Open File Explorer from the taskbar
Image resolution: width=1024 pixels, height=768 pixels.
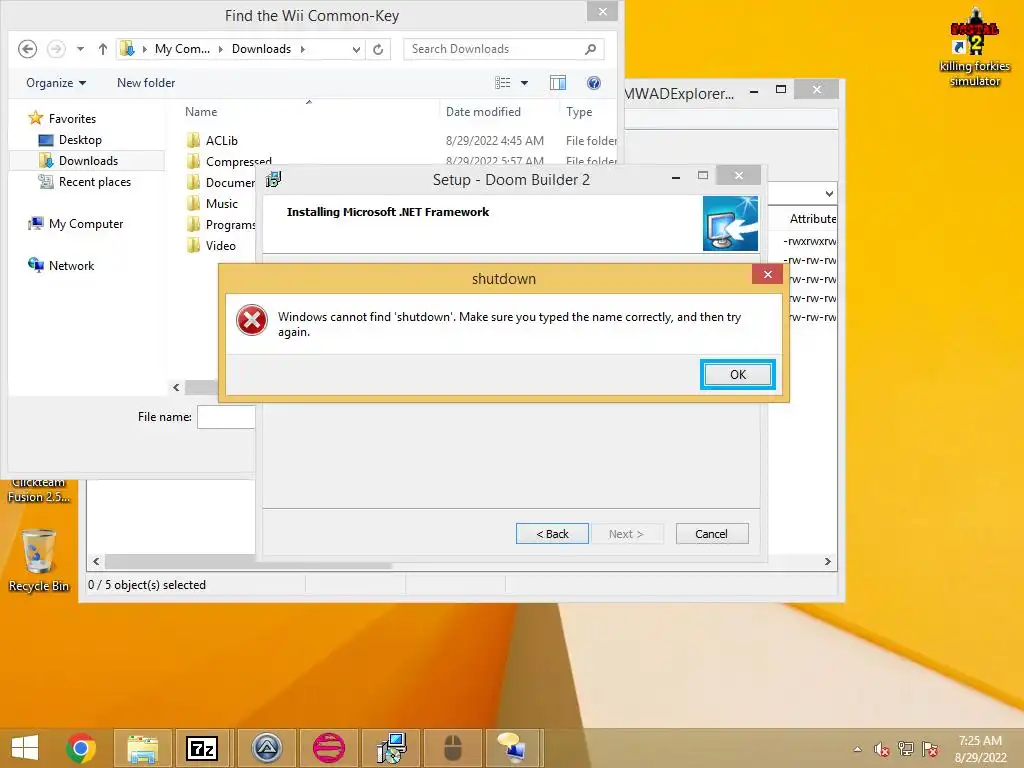pyautogui.click(x=143, y=748)
